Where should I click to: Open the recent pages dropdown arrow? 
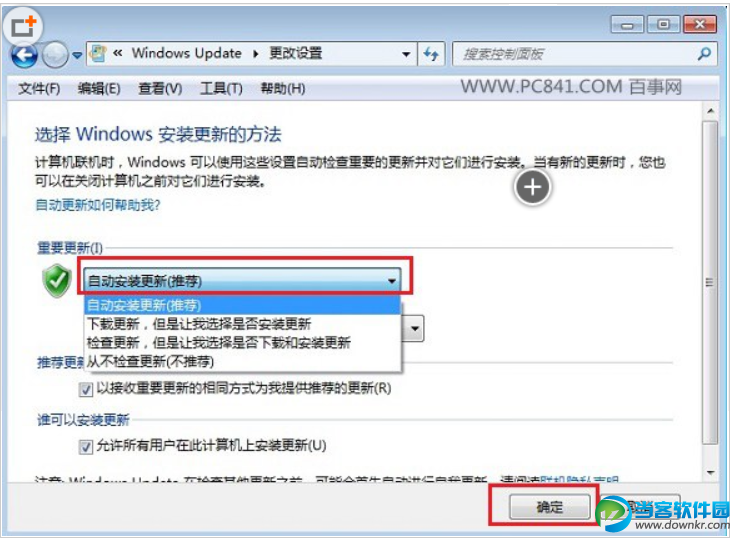coord(77,55)
